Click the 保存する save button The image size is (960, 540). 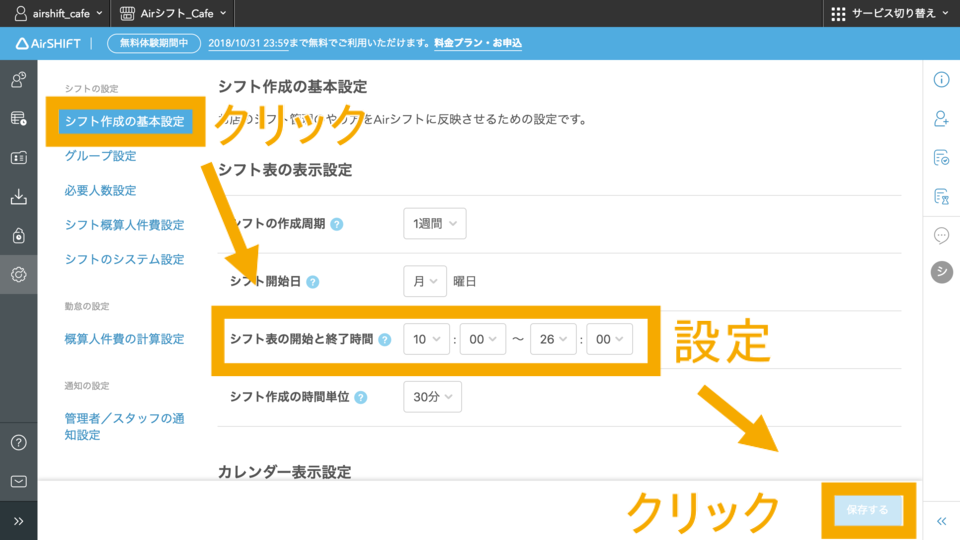point(868,510)
